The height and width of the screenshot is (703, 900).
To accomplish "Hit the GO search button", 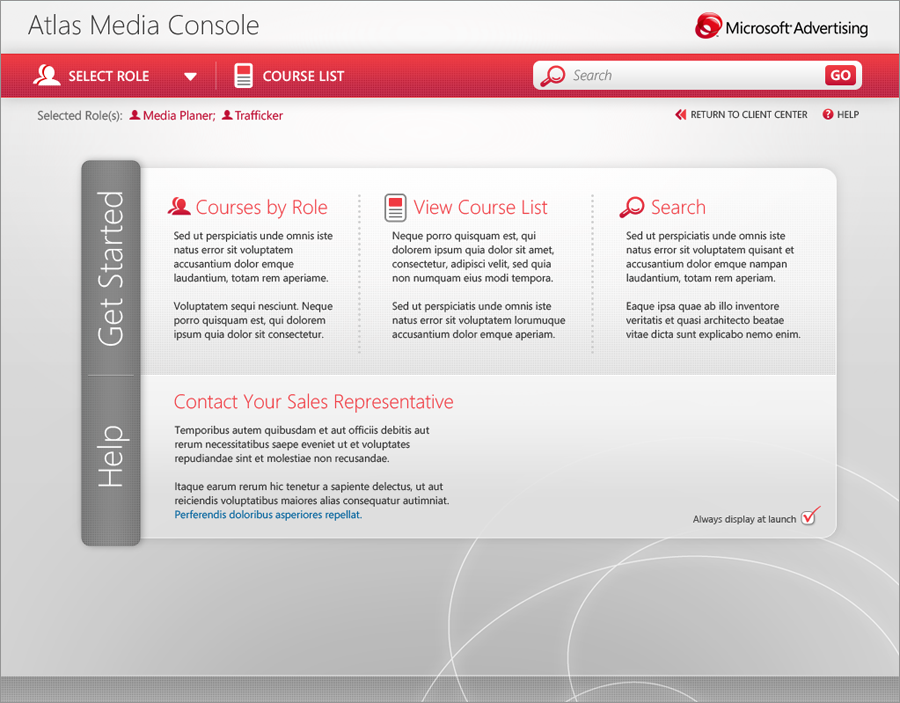I will (840, 75).
